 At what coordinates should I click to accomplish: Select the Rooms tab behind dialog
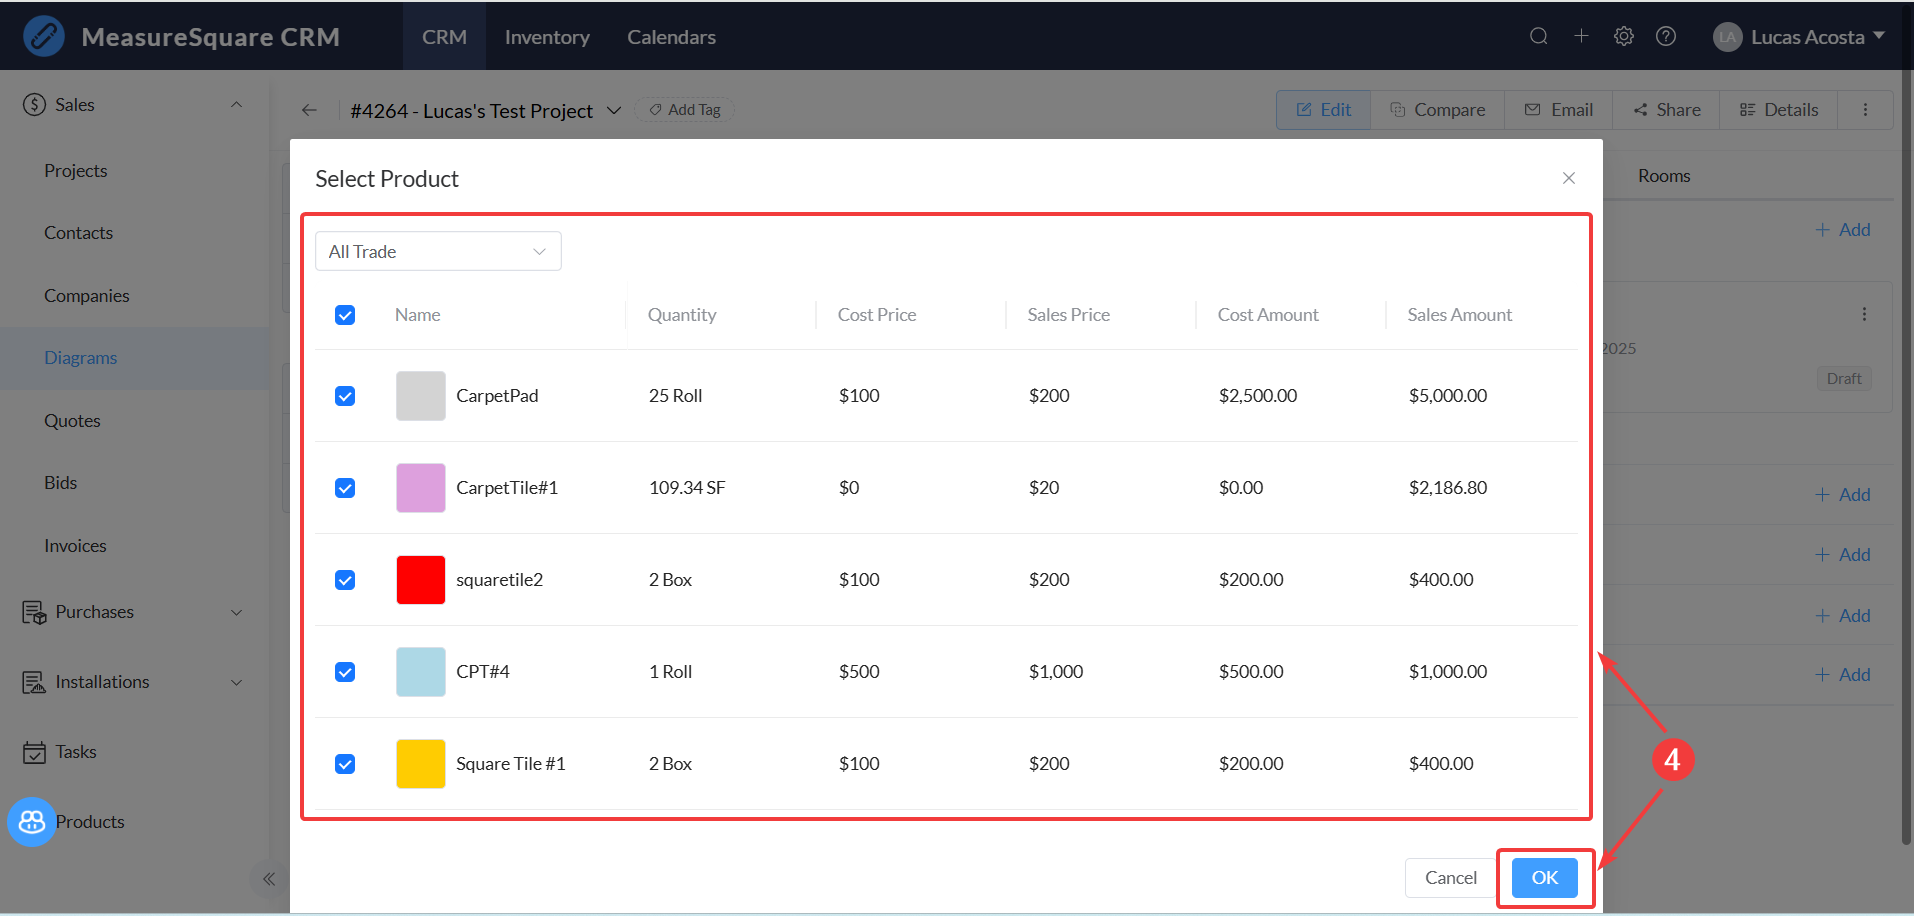point(1664,176)
